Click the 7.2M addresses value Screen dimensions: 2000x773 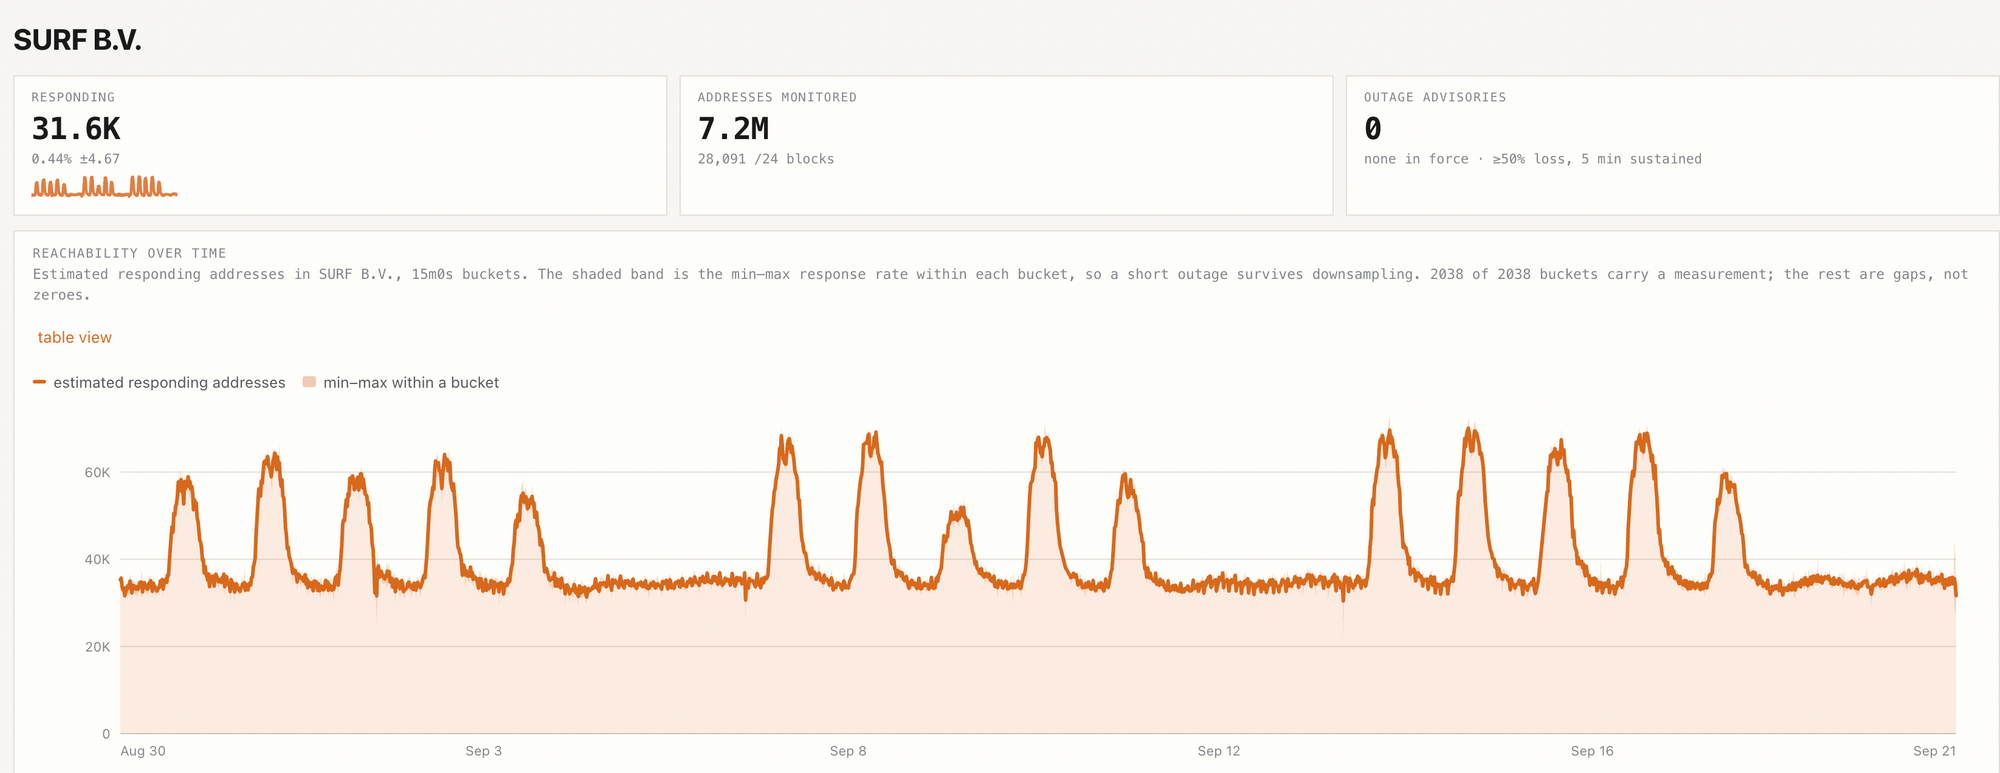(733, 129)
